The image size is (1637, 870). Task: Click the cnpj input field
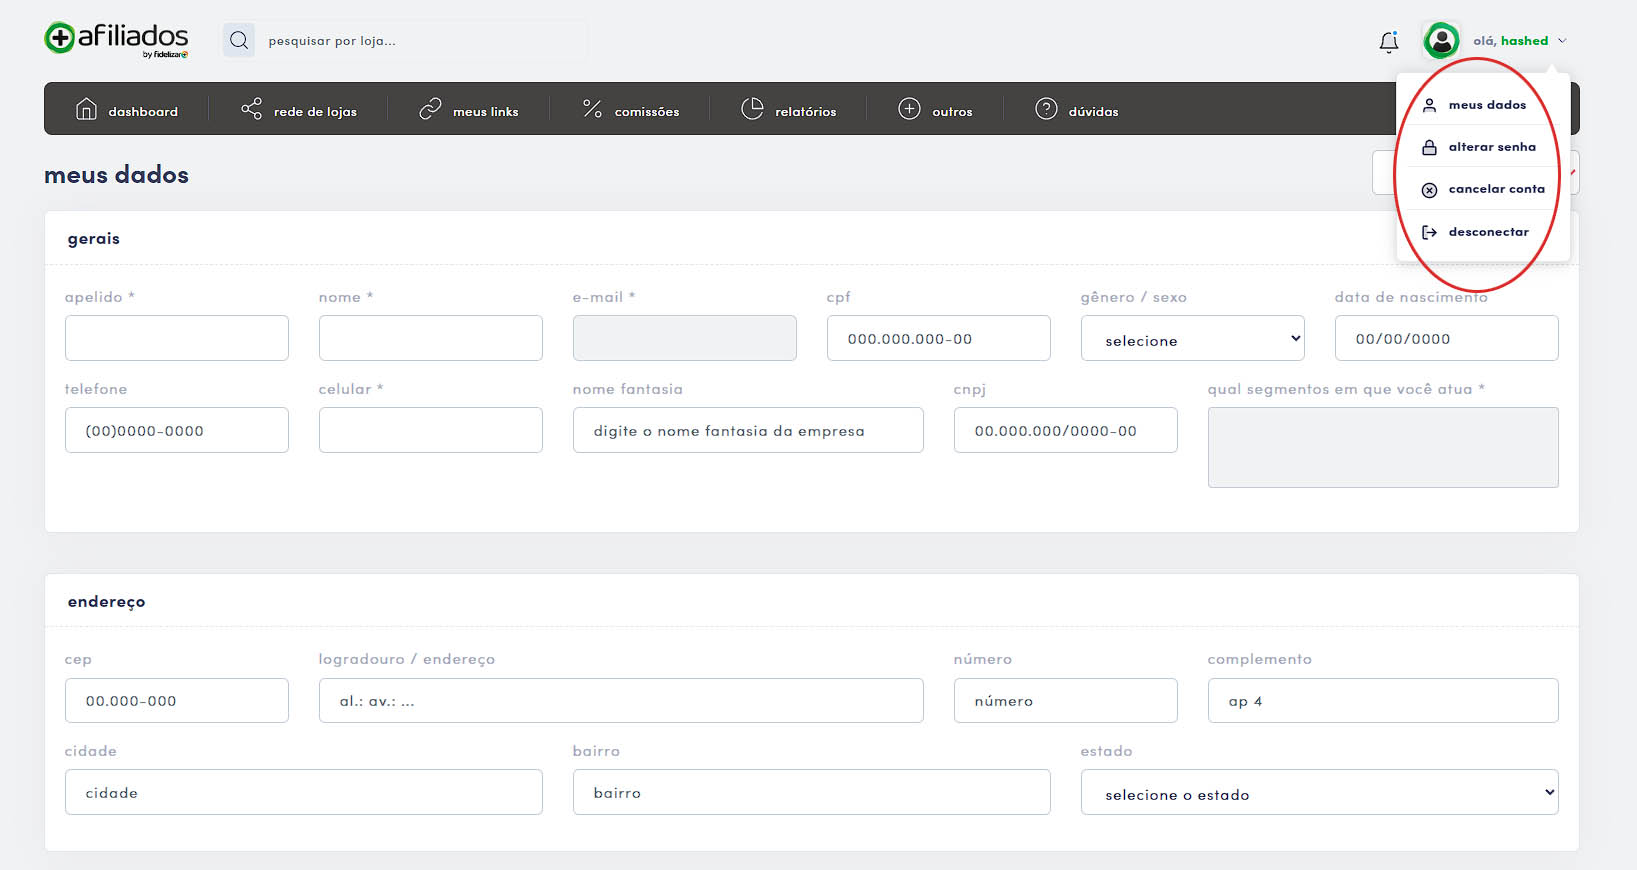(x=1066, y=430)
